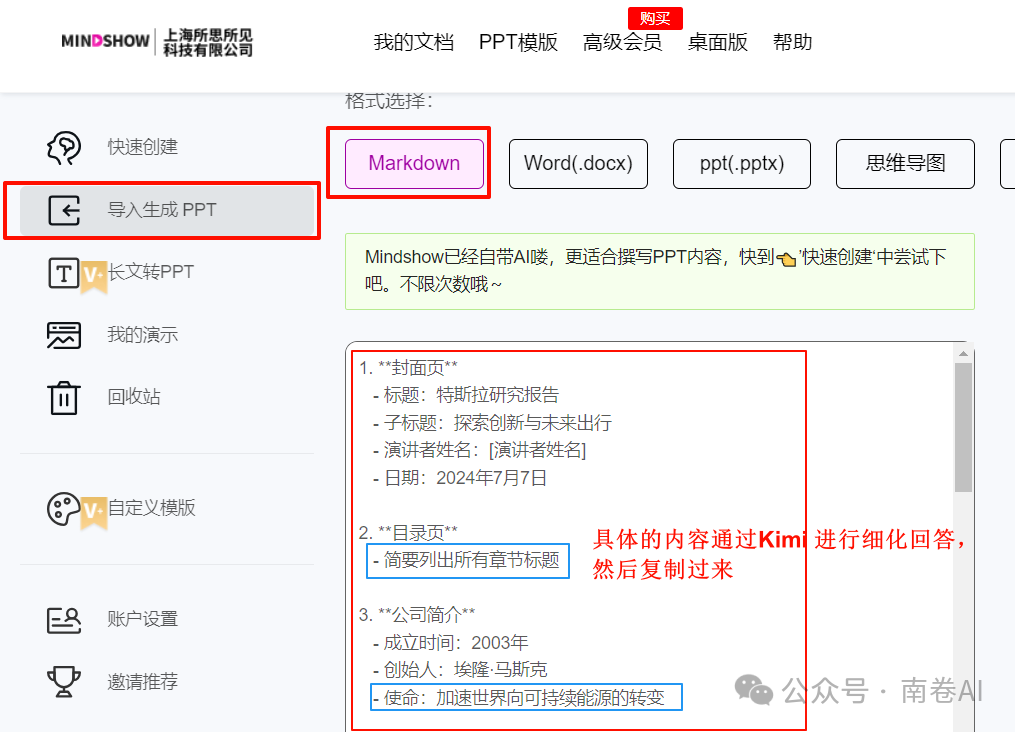Viewport: 1015px width, 732px height.
Task: Choose the Markdown format button
Action: [414, 164]
